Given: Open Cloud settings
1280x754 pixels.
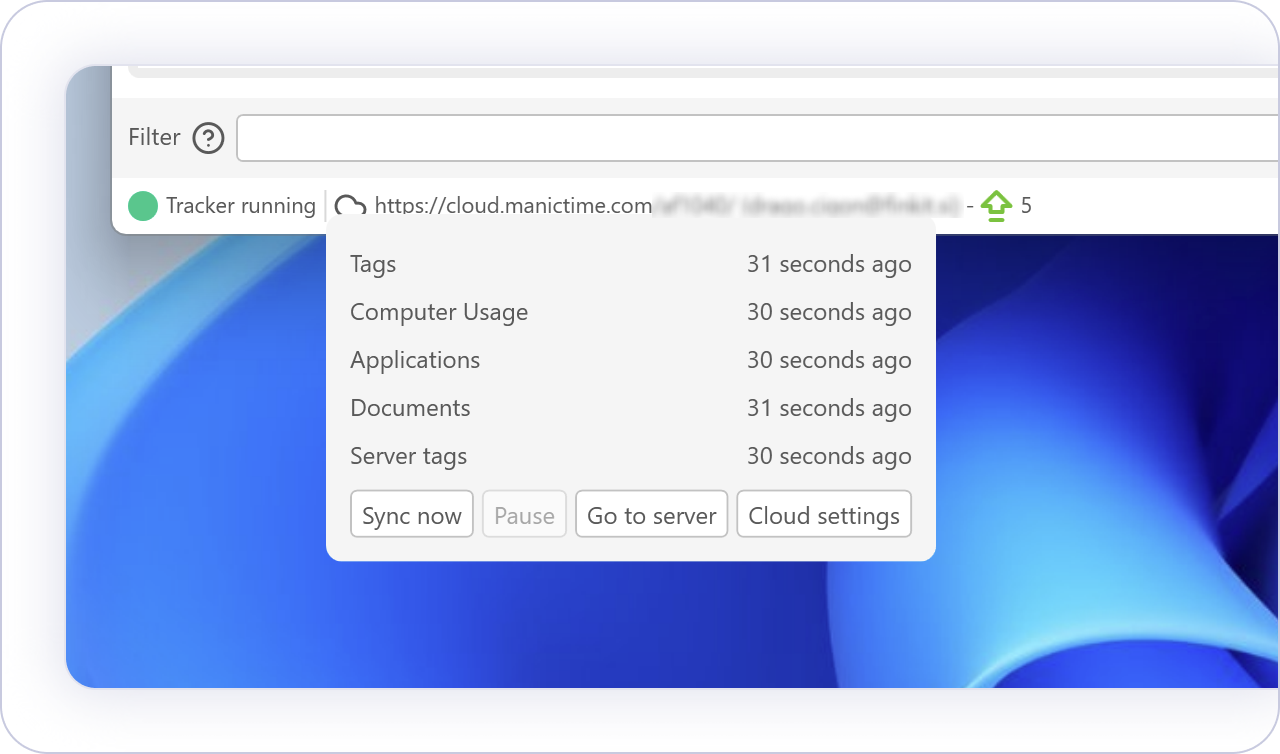Looking at the screenshot, I should [824, 515].
